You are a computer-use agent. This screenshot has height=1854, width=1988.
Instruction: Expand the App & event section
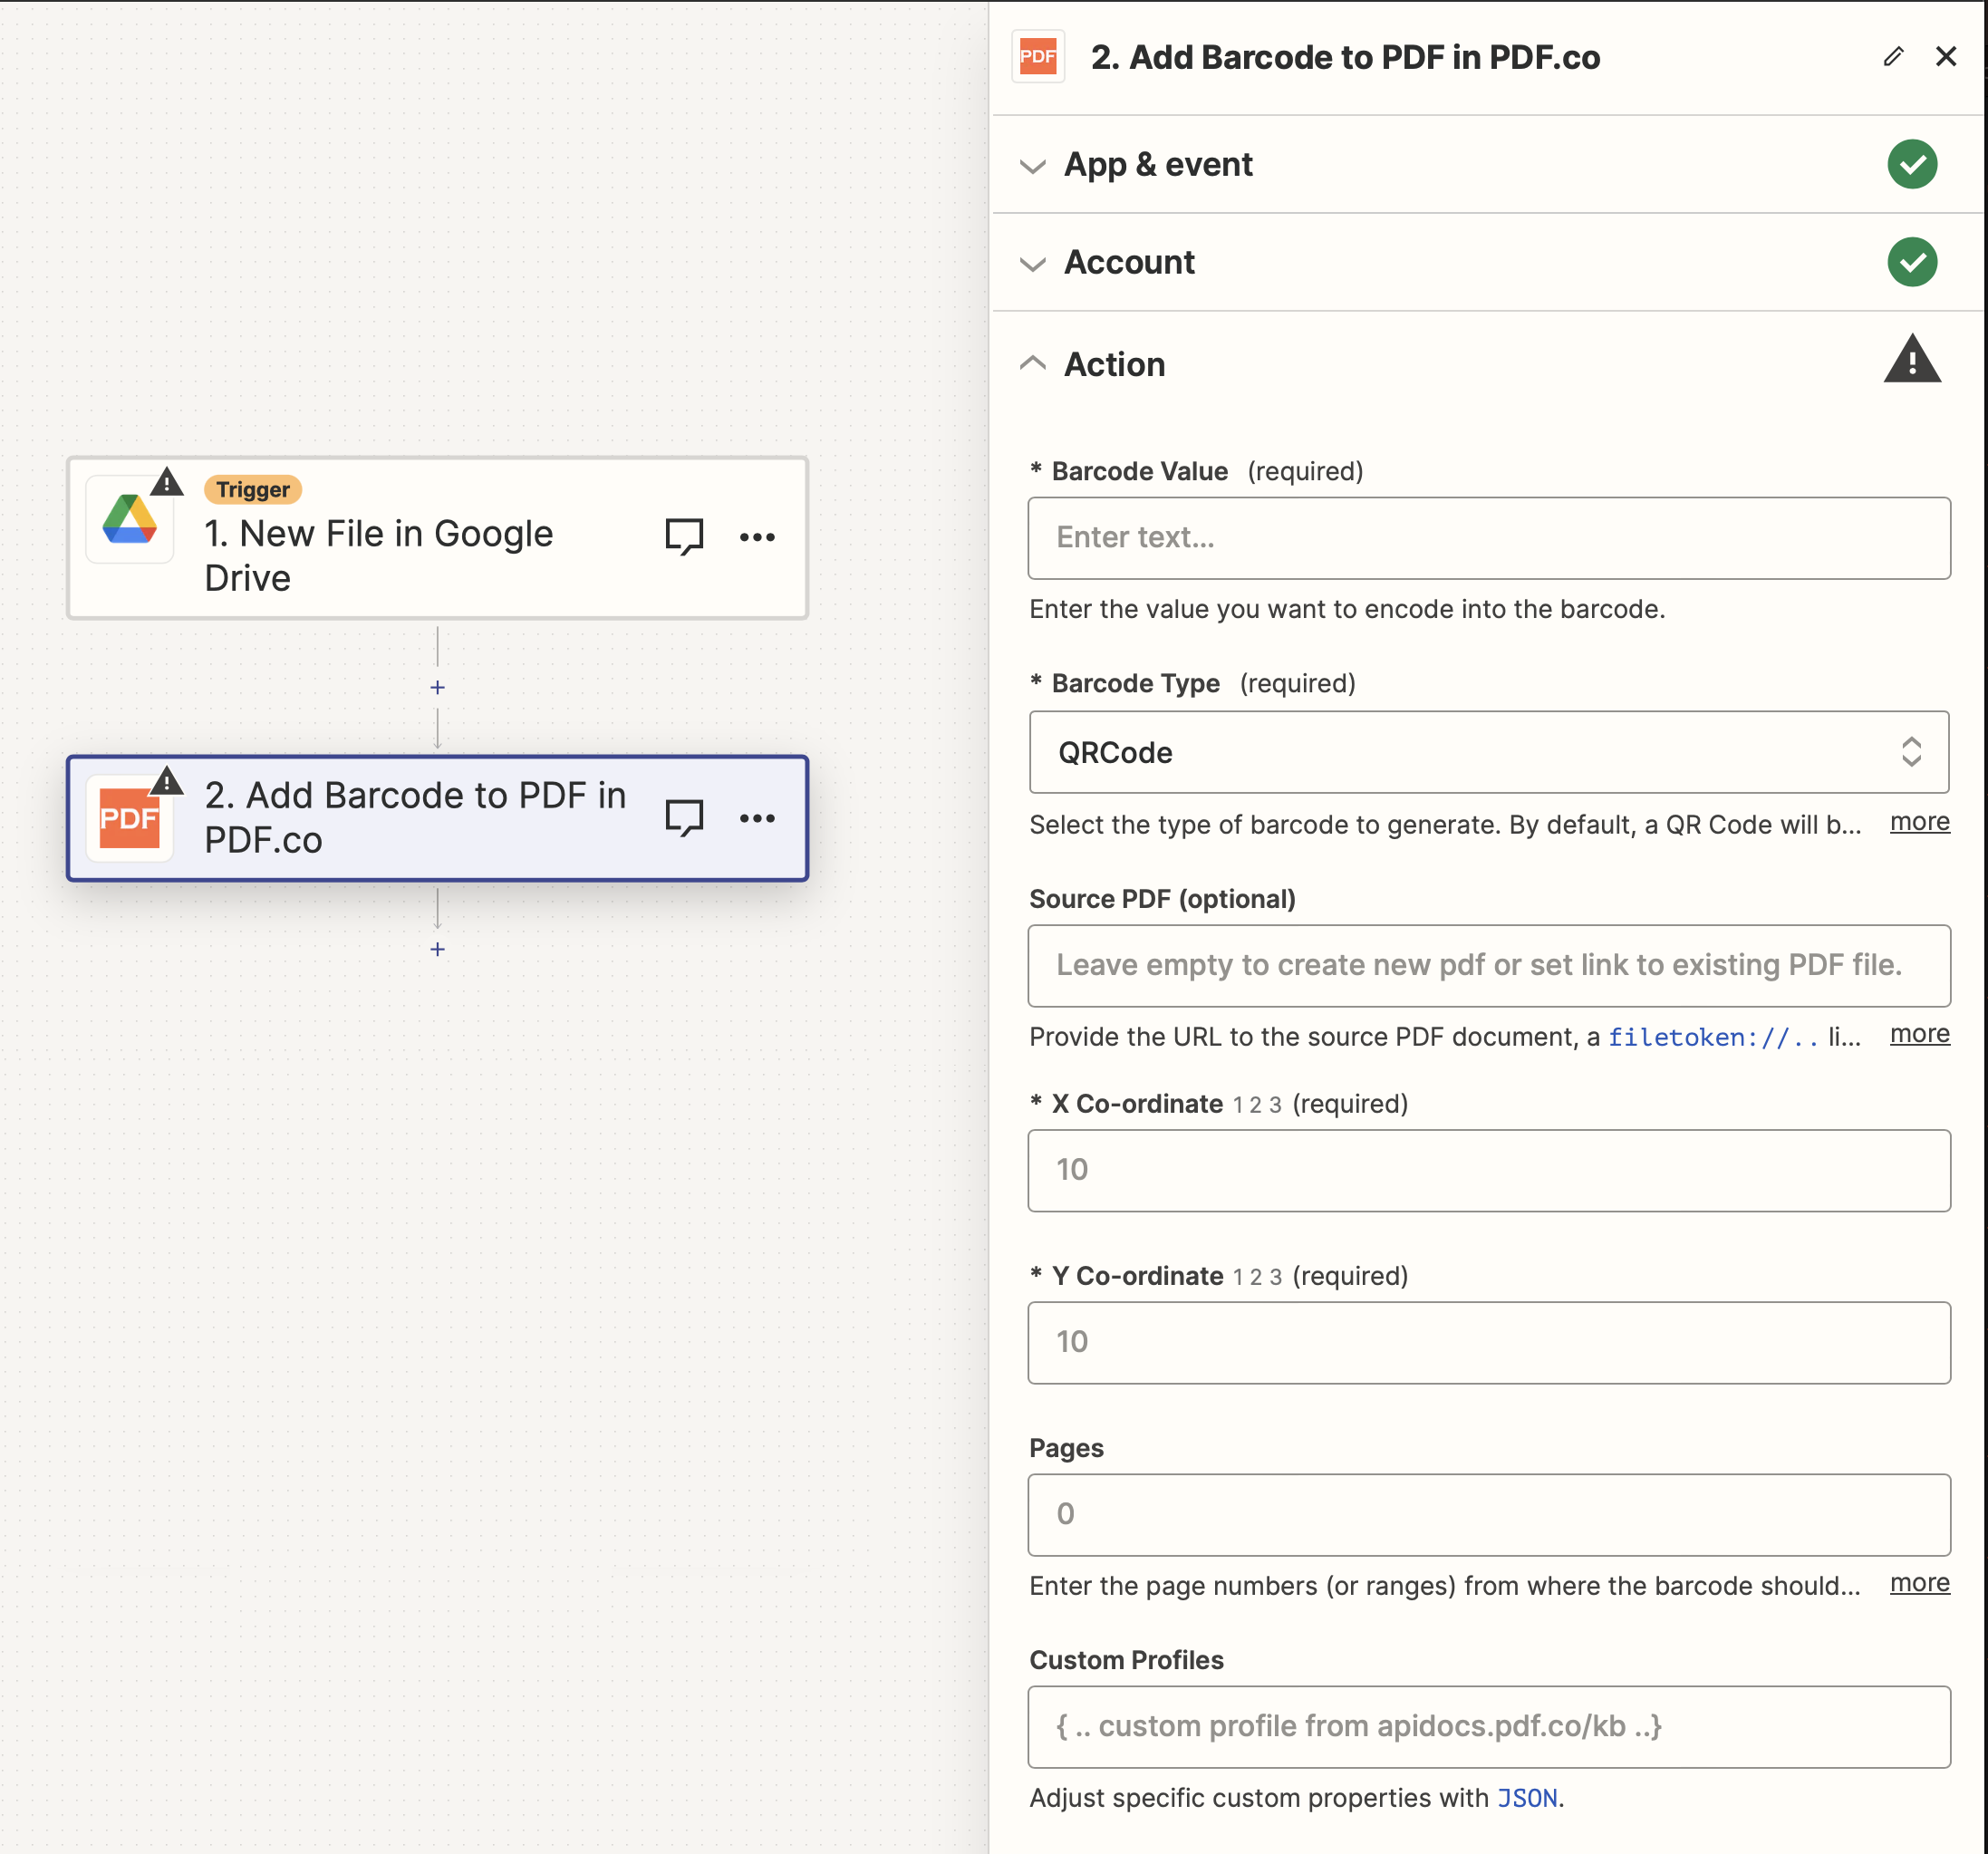[1033, 166]
